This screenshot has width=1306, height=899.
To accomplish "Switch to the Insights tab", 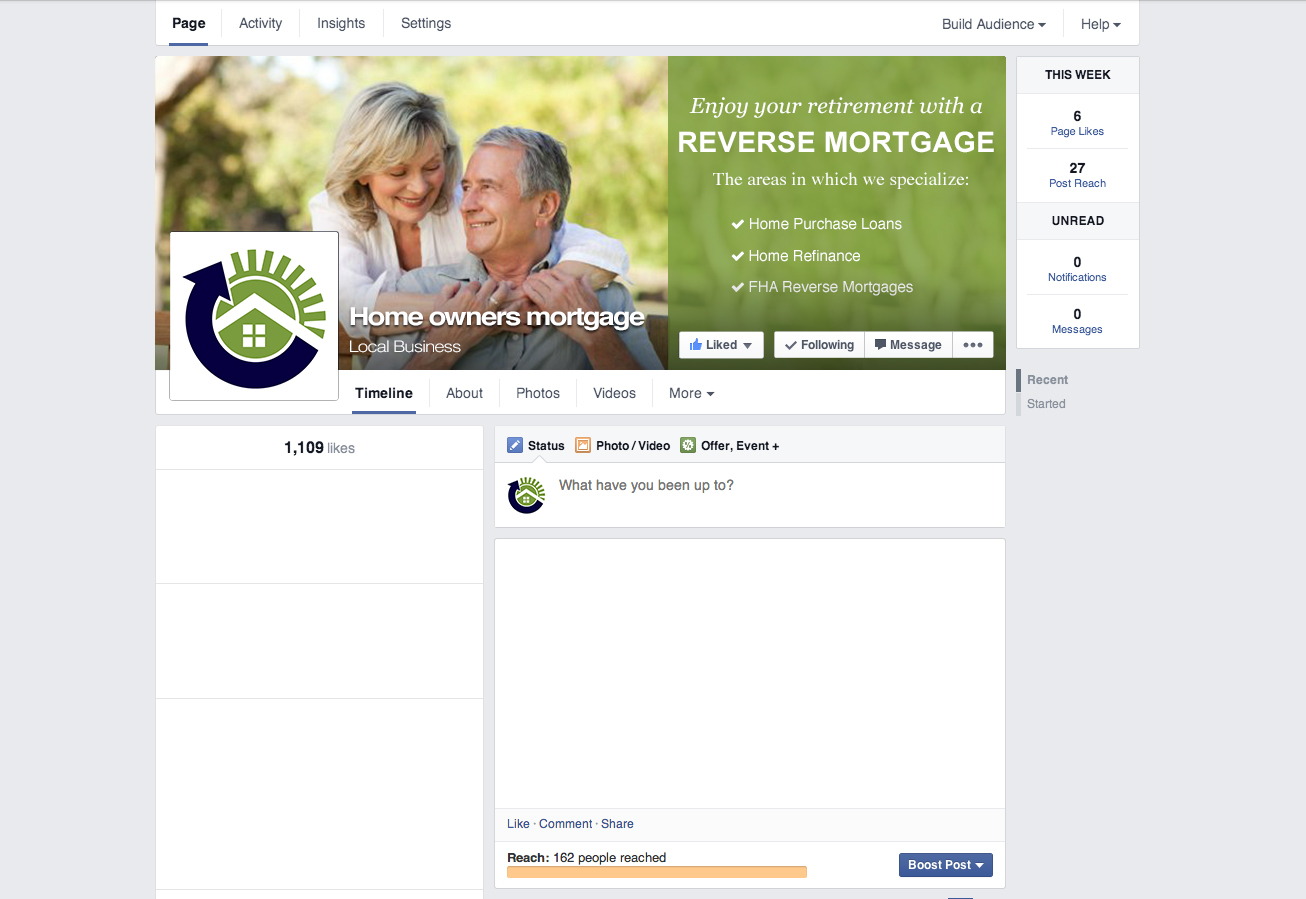I will [340, 22].
